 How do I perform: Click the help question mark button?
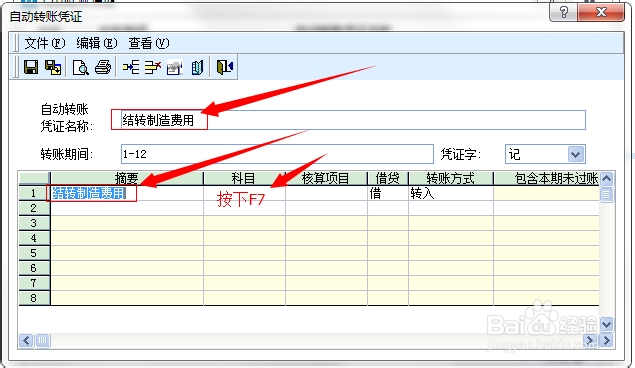[563, 12]
